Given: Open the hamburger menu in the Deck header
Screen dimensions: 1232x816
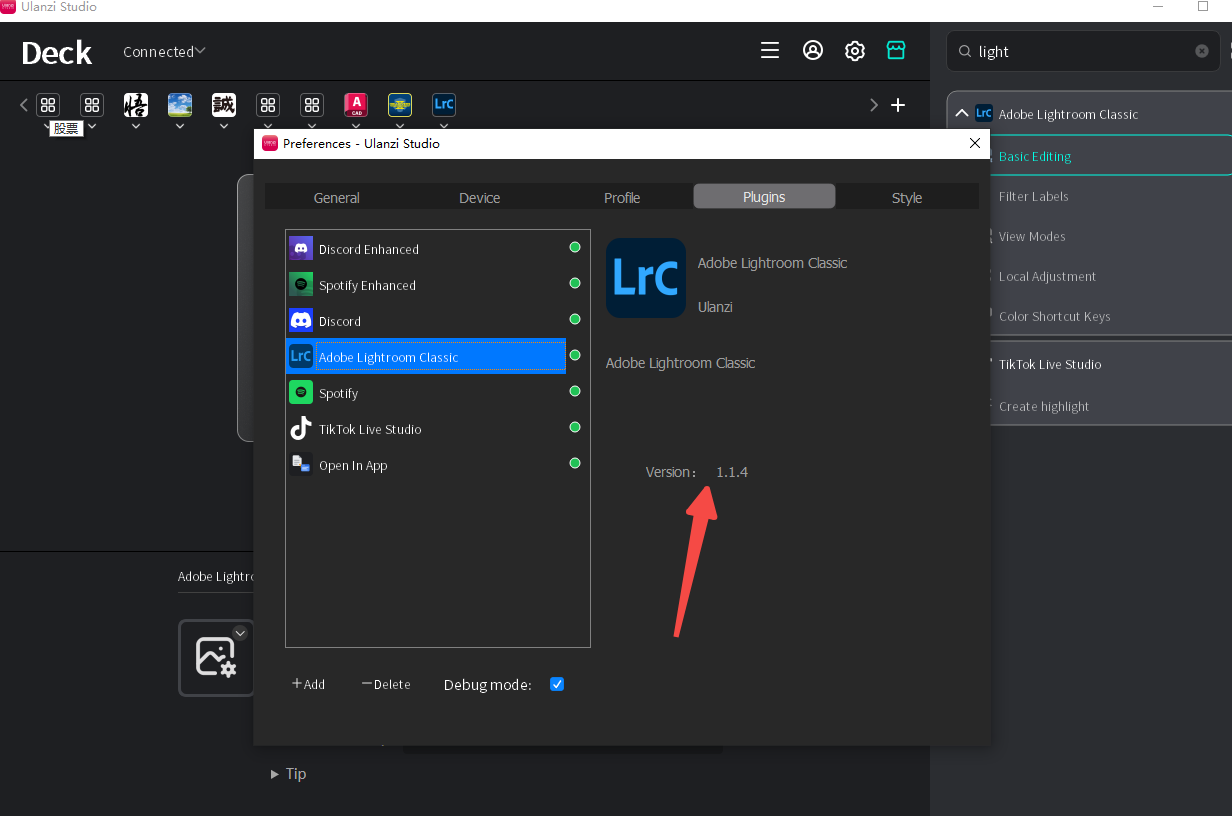Looking at the screenshot, I should (x=769, y=51).
